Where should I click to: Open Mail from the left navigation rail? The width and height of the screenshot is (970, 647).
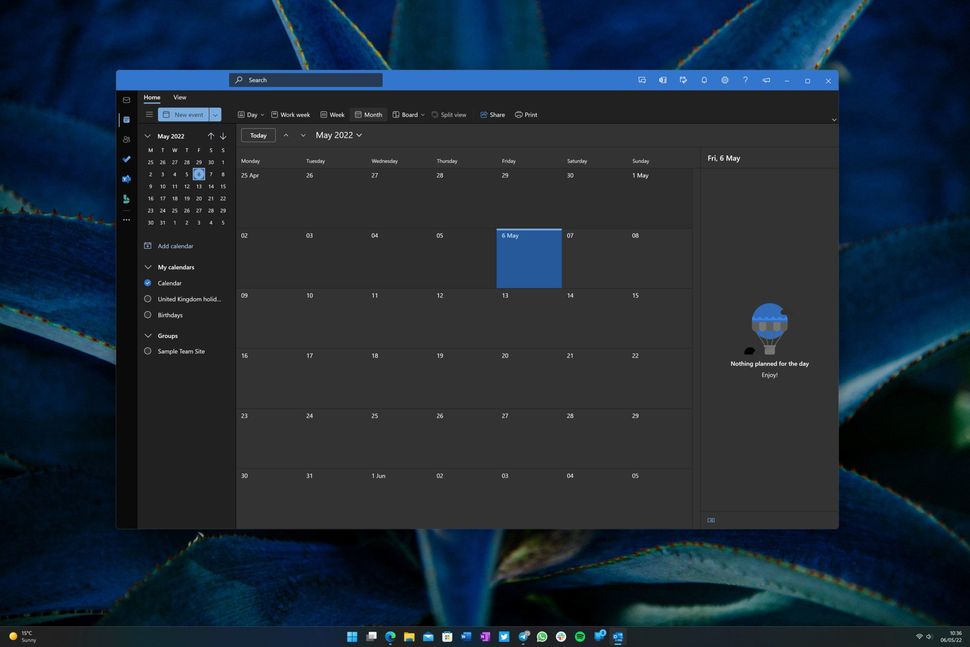pyautogui.click(x=126, y=99)
